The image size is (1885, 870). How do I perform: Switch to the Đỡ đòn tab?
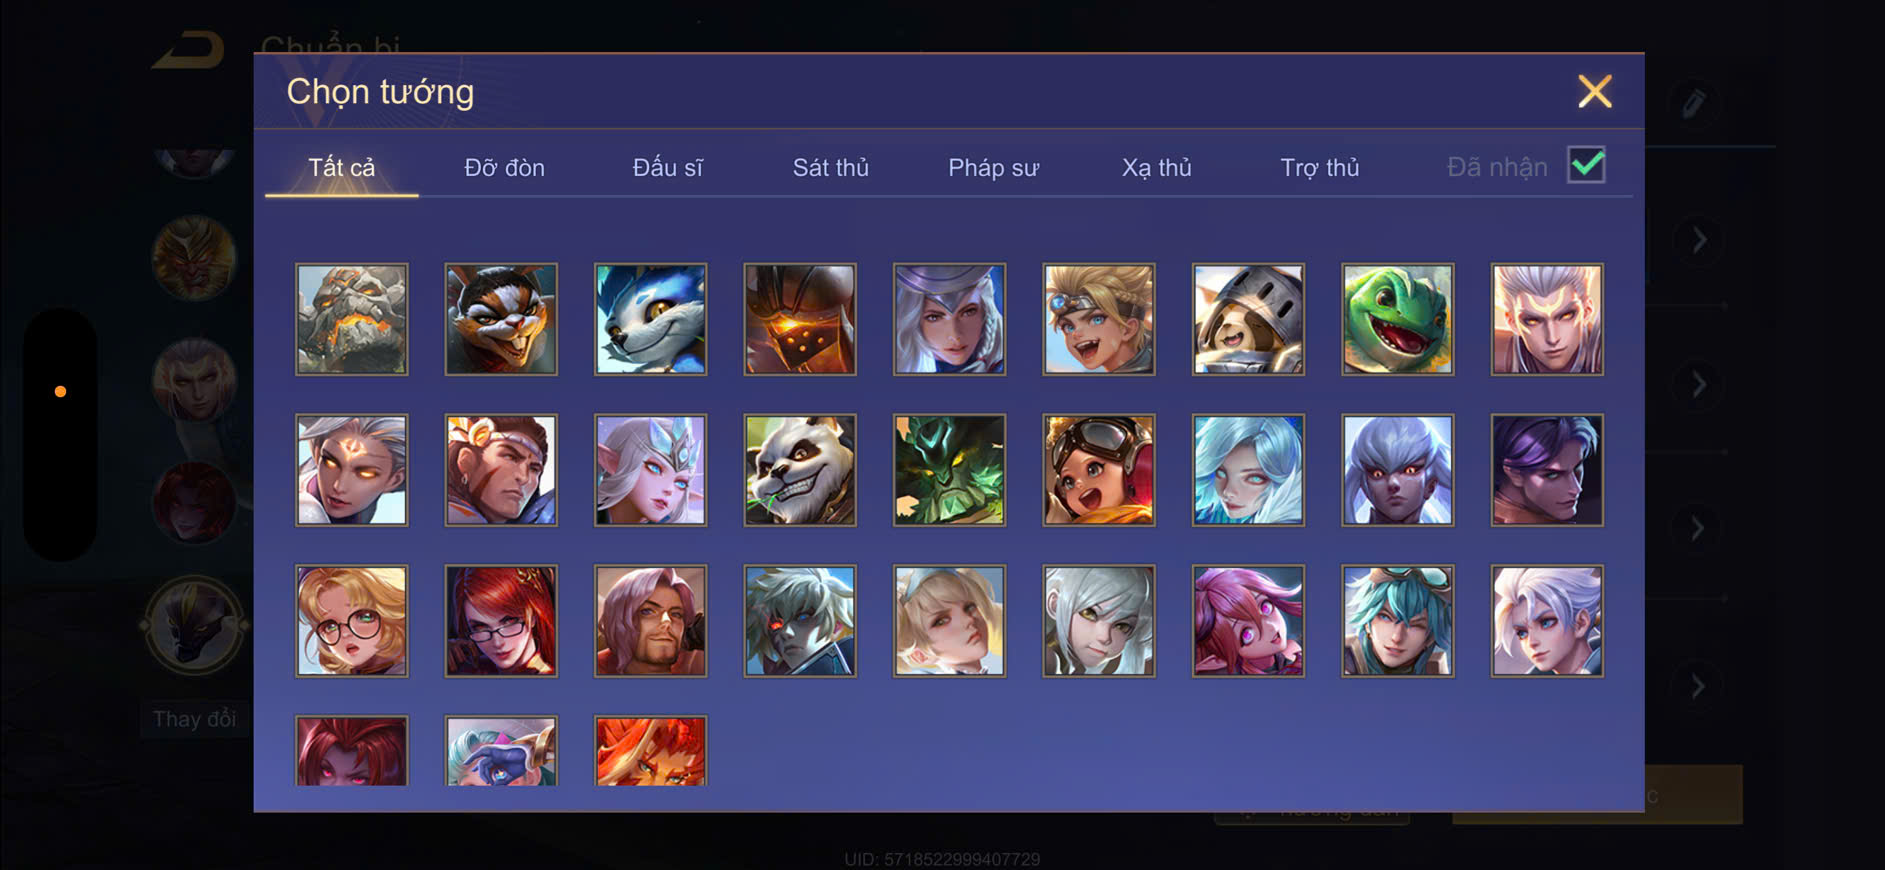point(504,167)
